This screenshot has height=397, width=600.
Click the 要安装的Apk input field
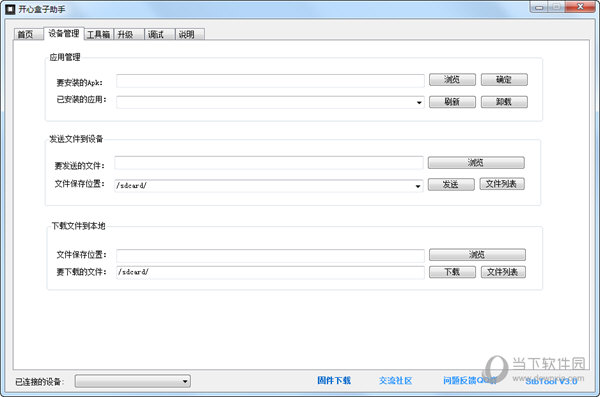point(270,81)
